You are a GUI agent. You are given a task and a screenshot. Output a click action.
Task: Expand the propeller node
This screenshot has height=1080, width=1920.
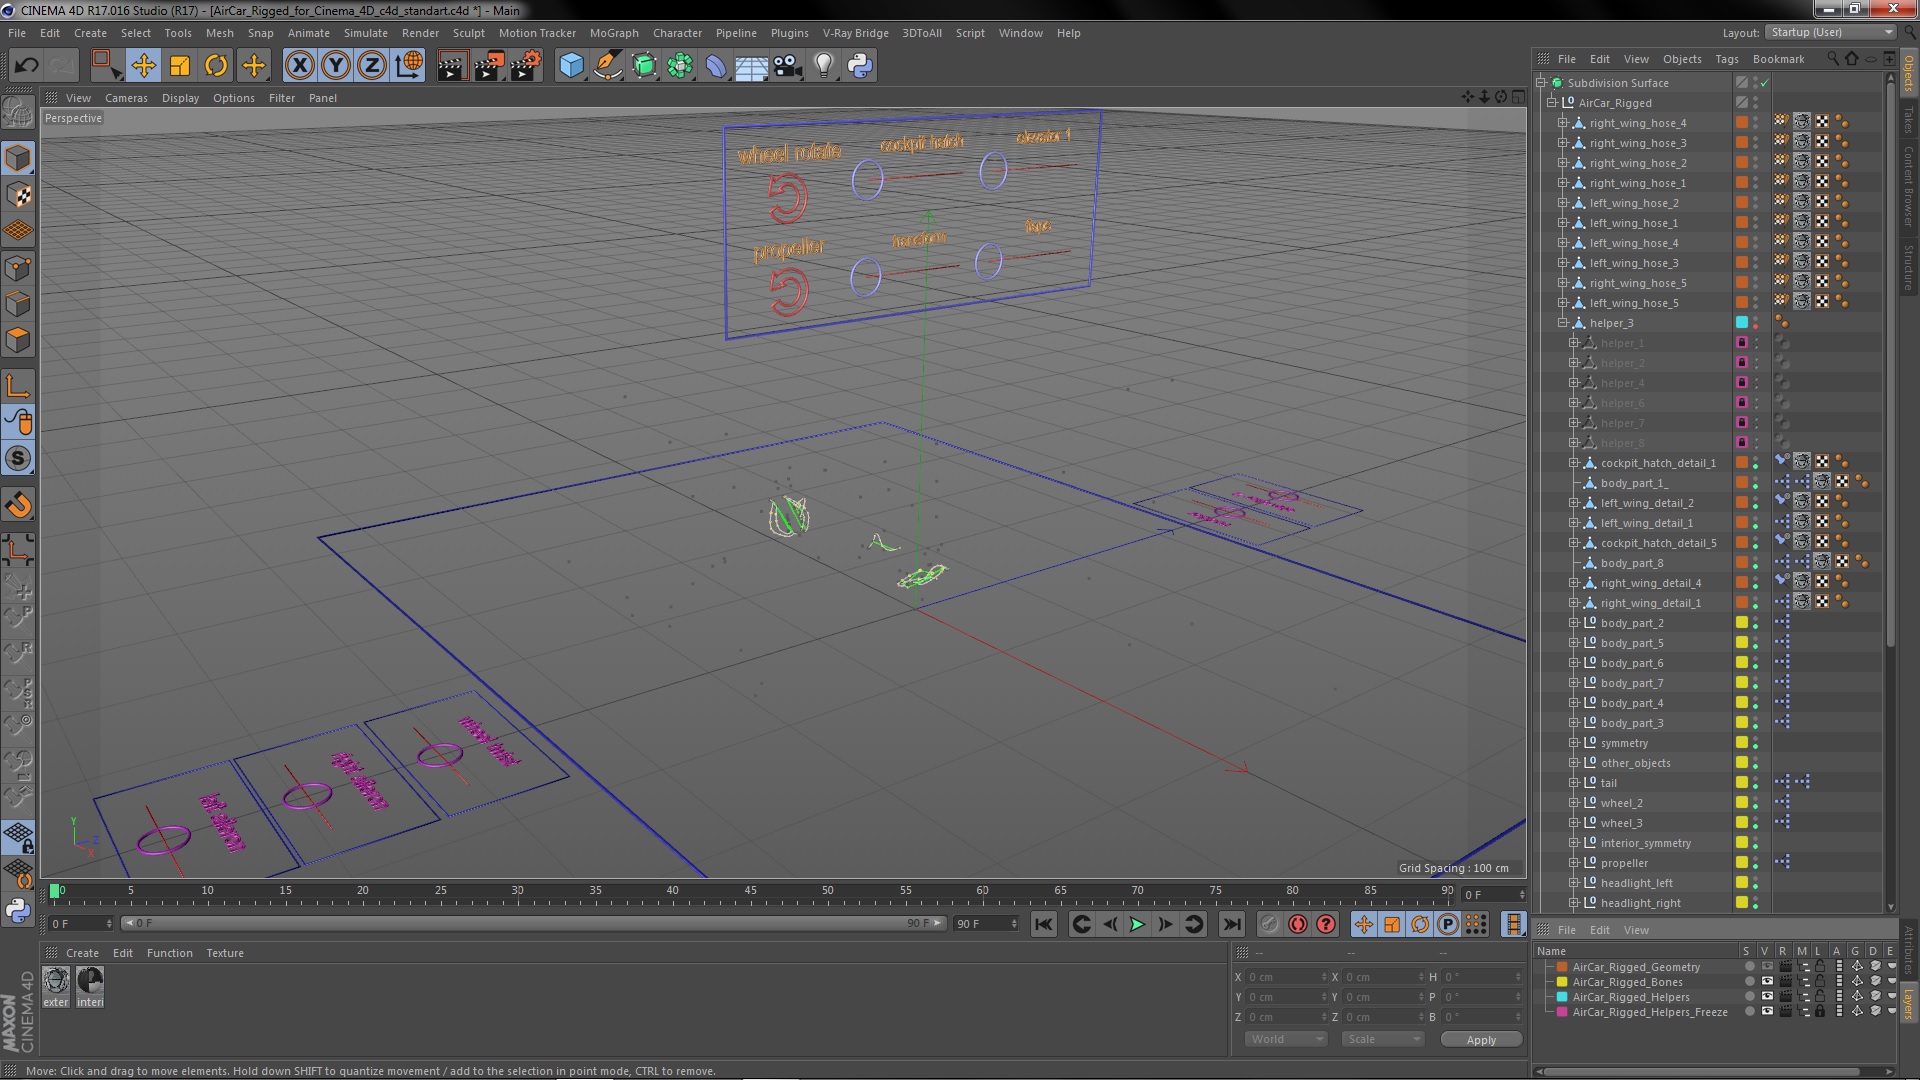pos(1574,863)
